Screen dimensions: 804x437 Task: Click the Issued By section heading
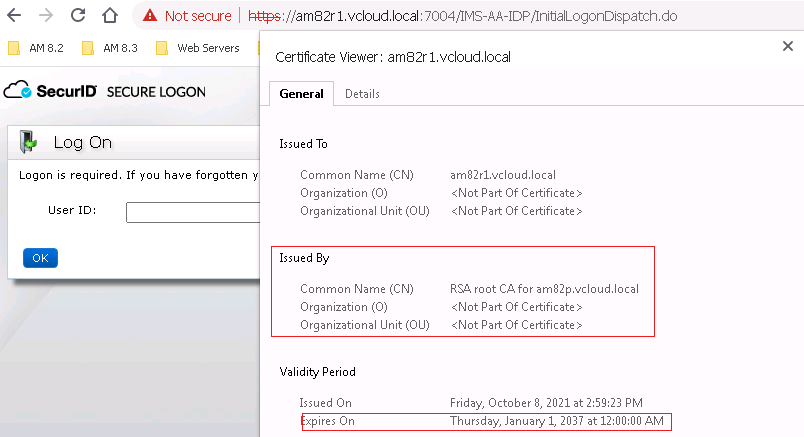click(x=304, y=258)
